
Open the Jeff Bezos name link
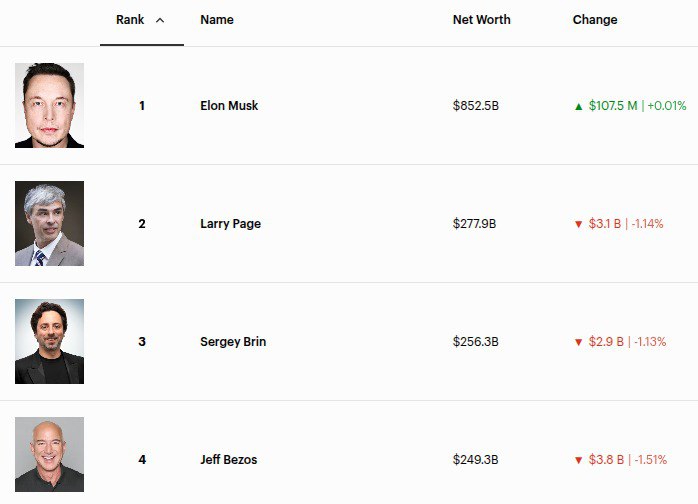228,460
